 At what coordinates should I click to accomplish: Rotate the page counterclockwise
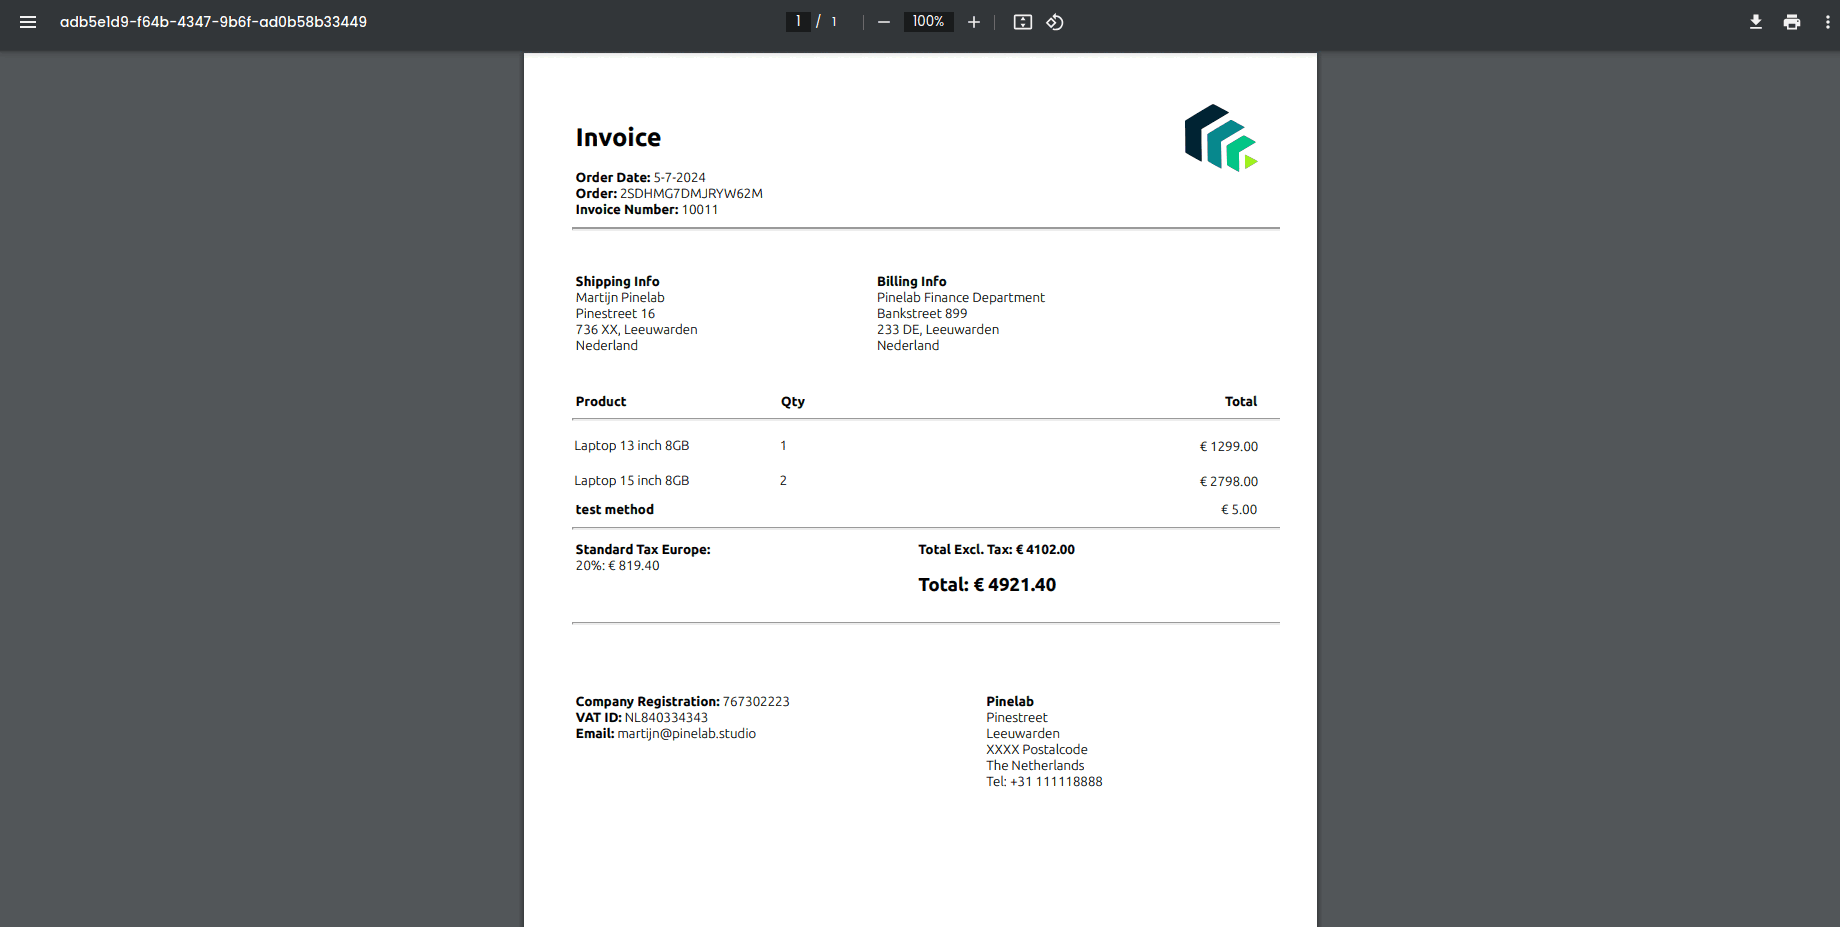1055,21
